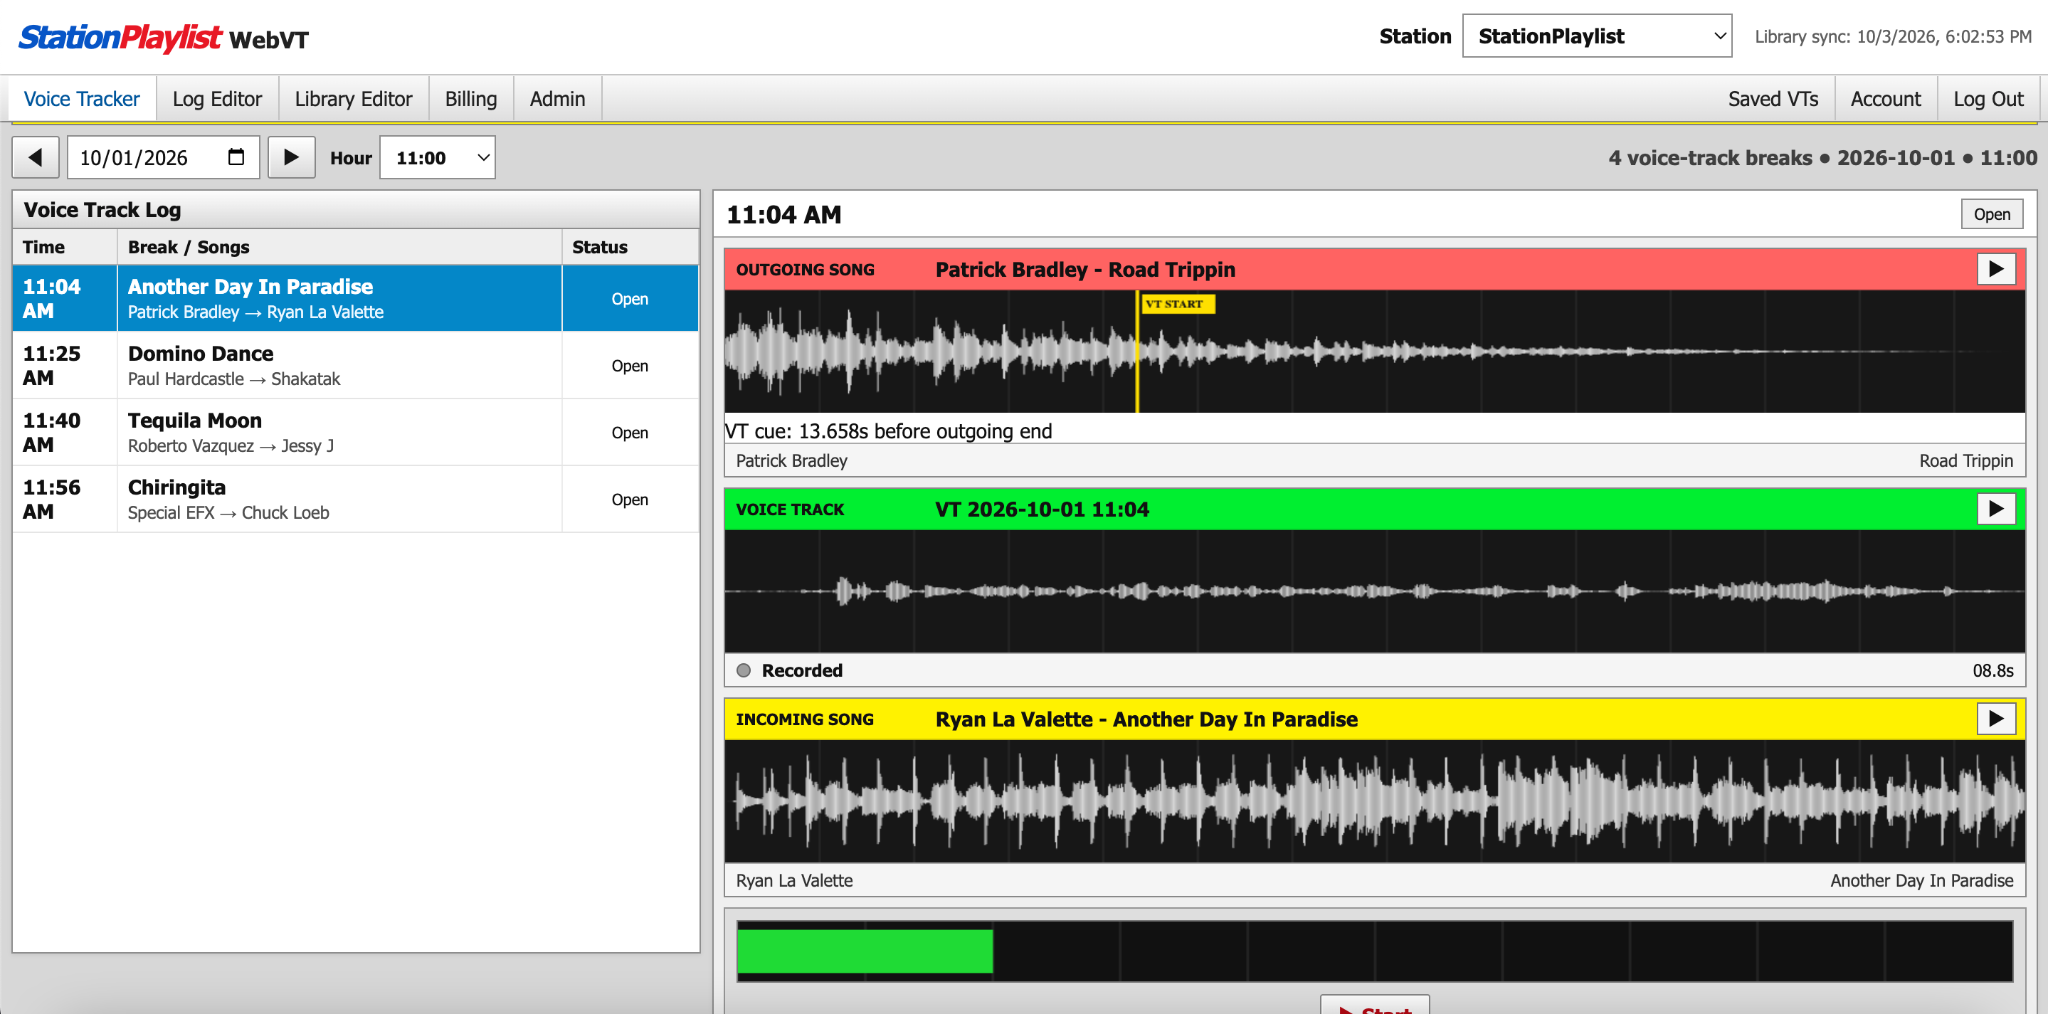Click Log Out
This screenshot has height=1014, width=2048.
tap(1988, 99)
